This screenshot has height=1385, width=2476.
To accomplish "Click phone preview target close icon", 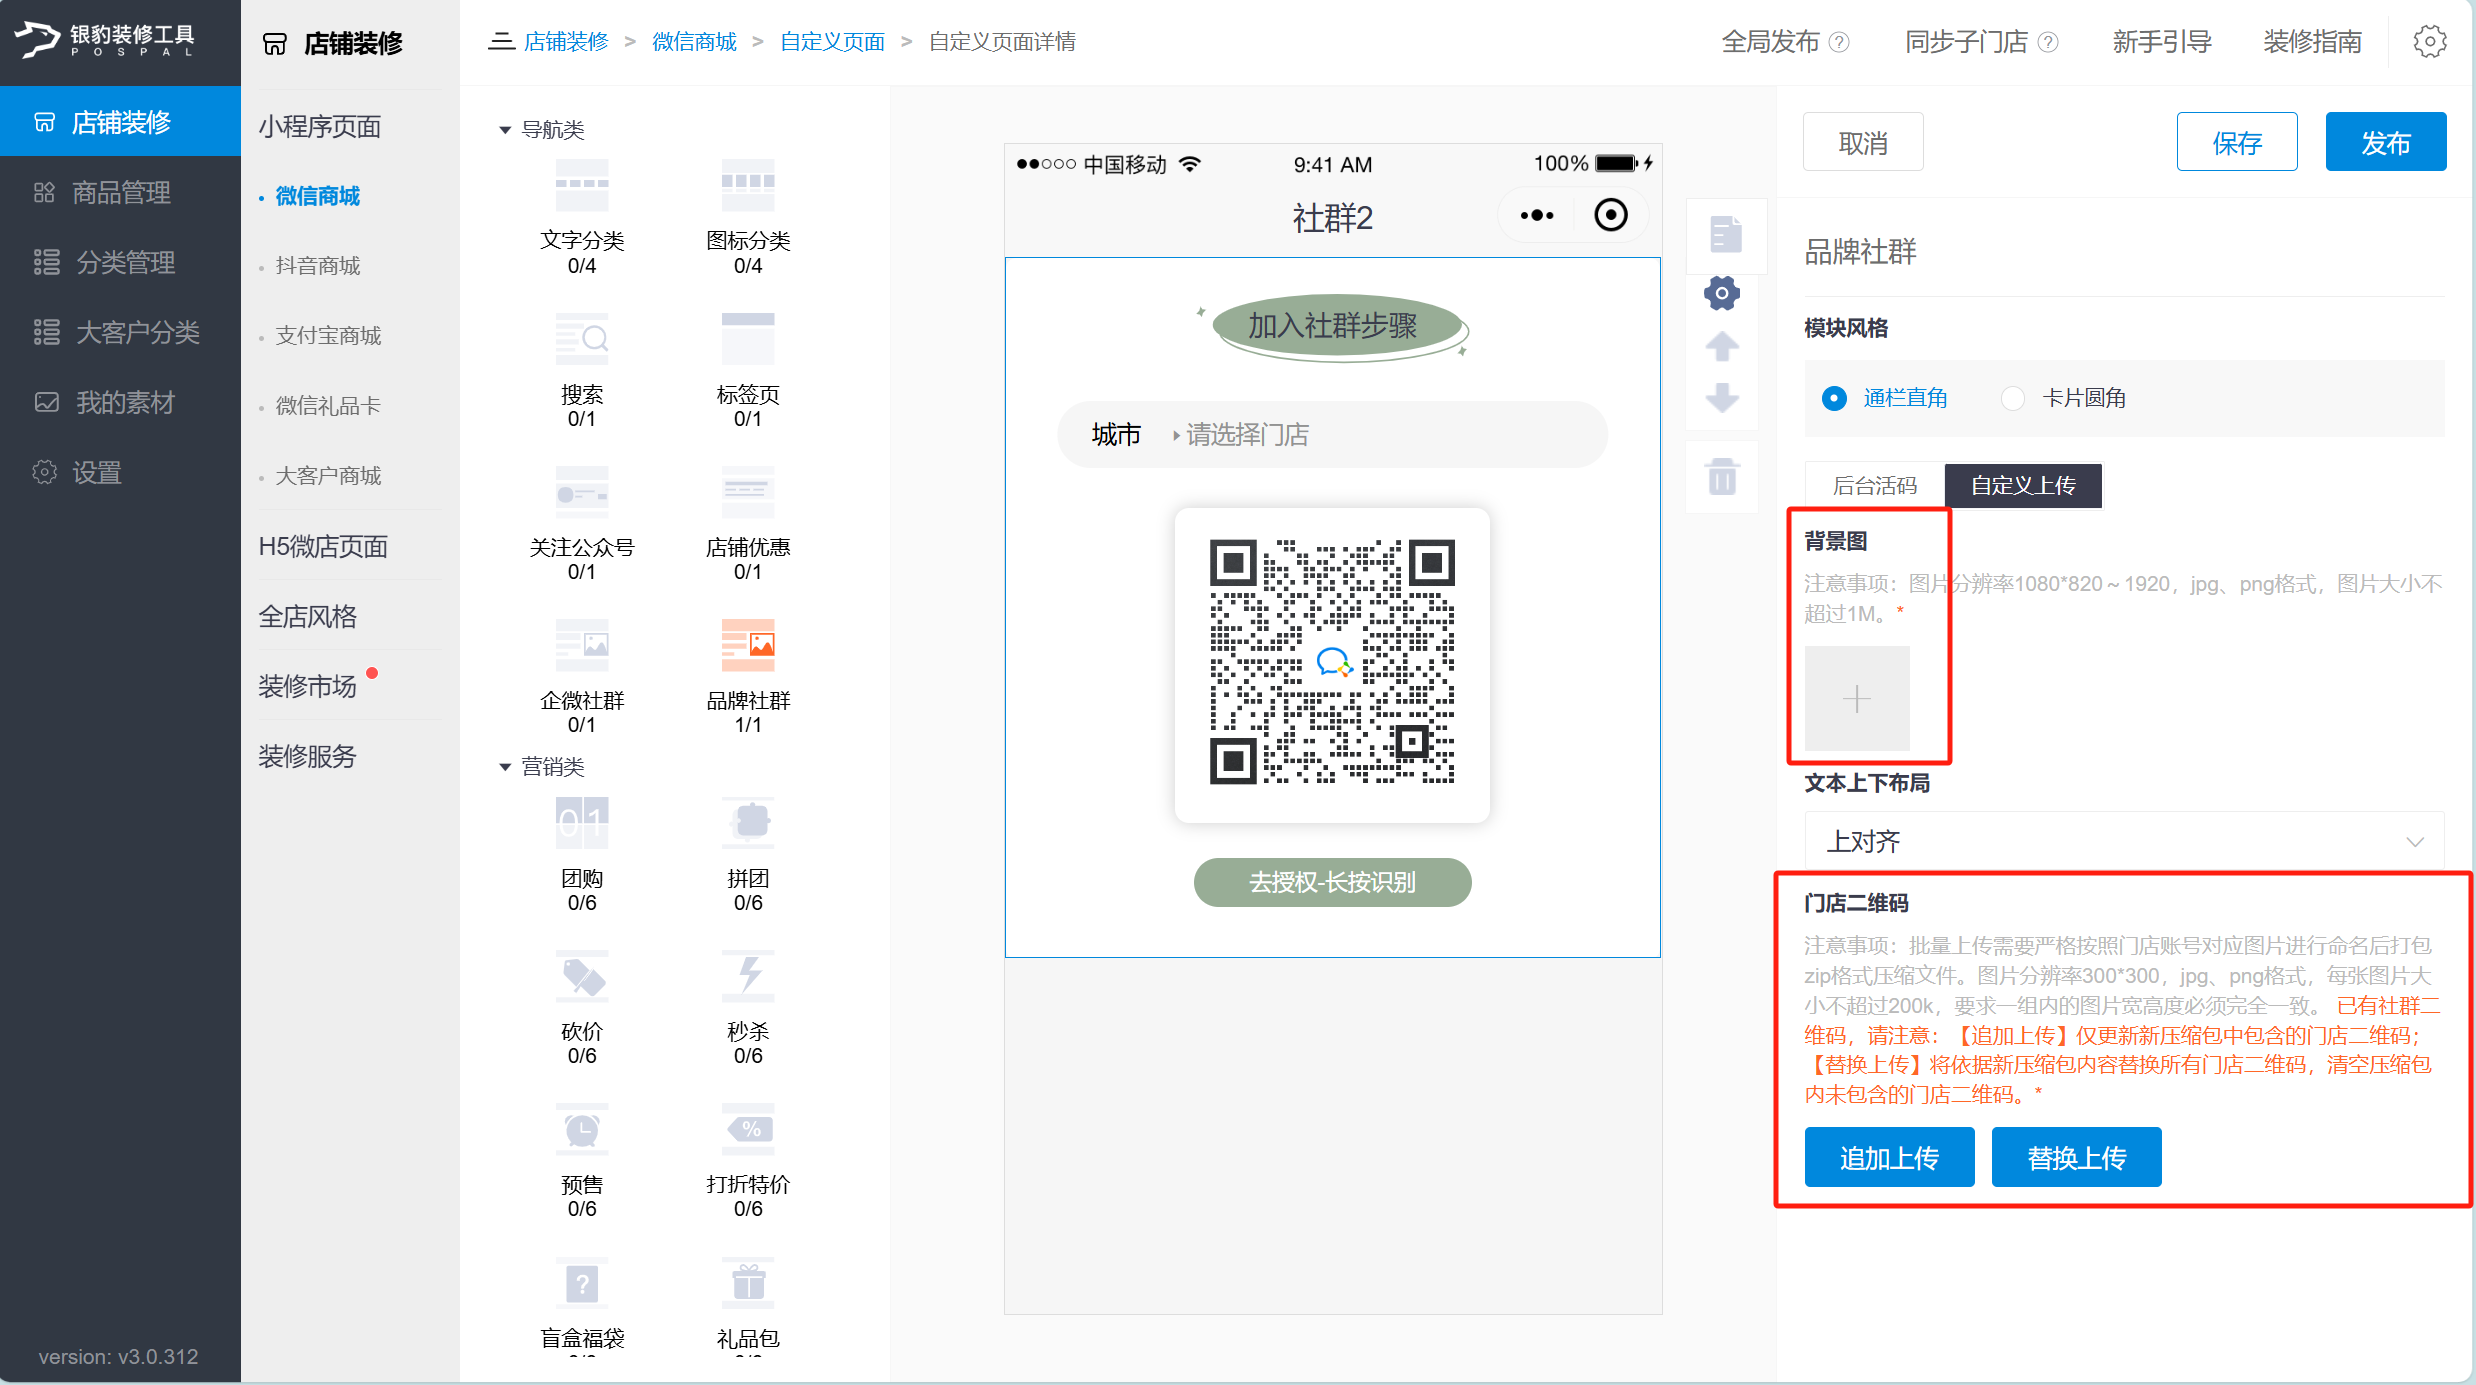I will pyautogui.click(x=1611, y=215).
